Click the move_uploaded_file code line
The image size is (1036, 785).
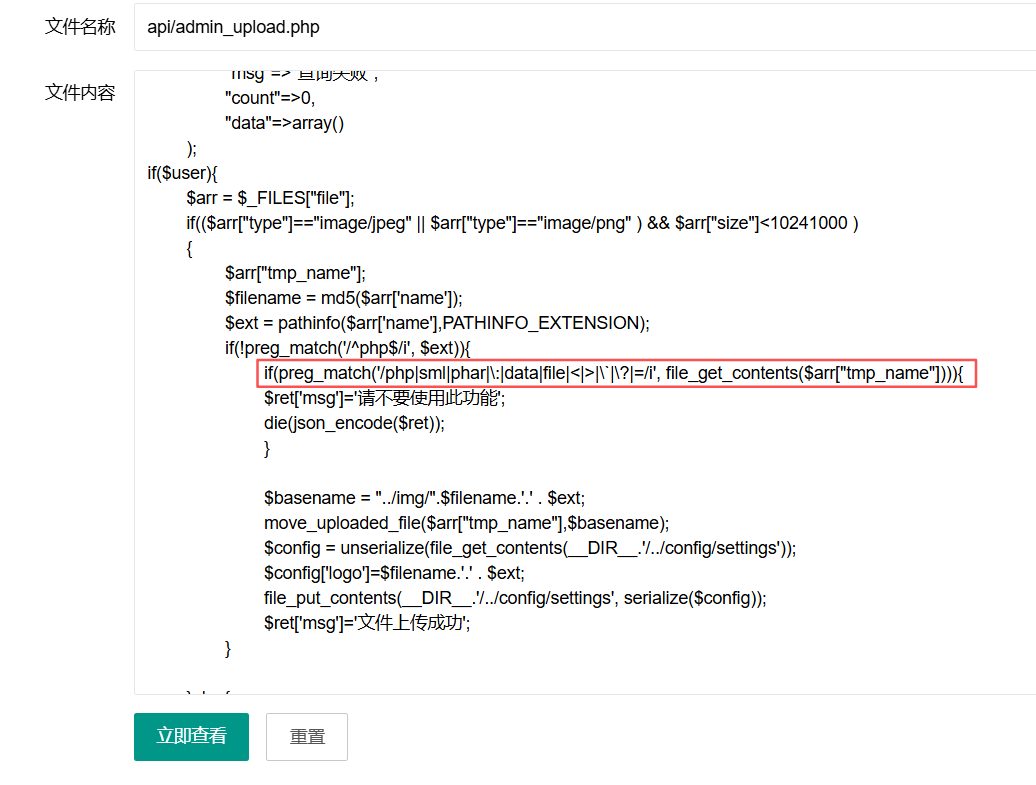click(x=466, y=523)
